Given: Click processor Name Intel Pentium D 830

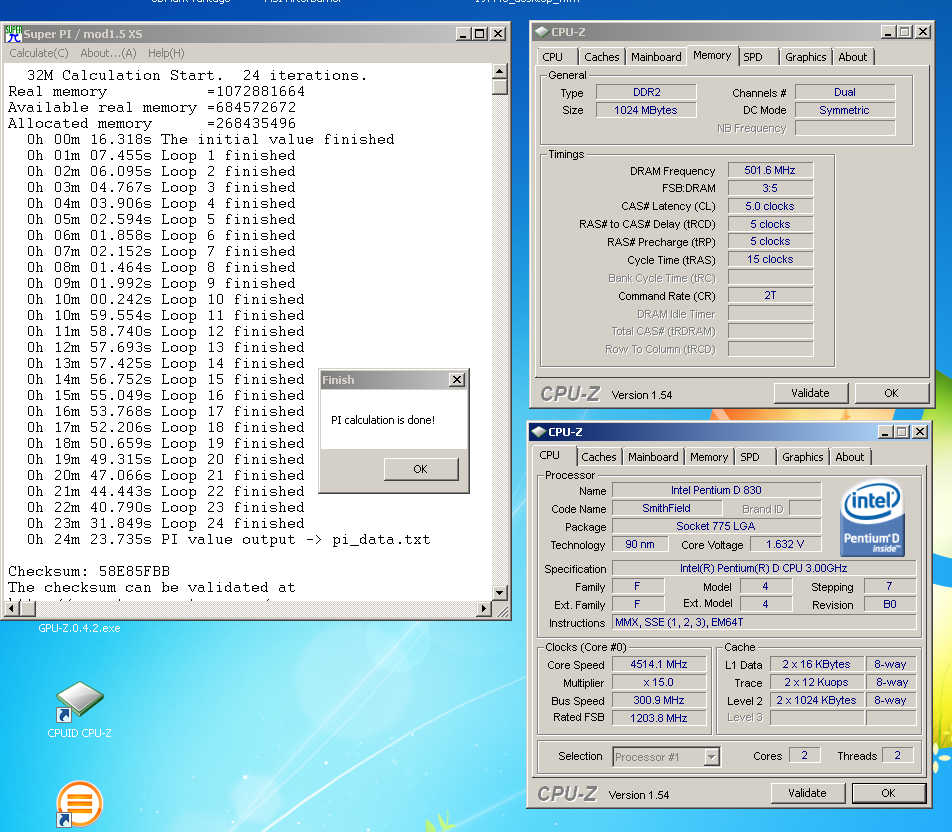Looking at the screenshot, I should [x=716, y=490].
